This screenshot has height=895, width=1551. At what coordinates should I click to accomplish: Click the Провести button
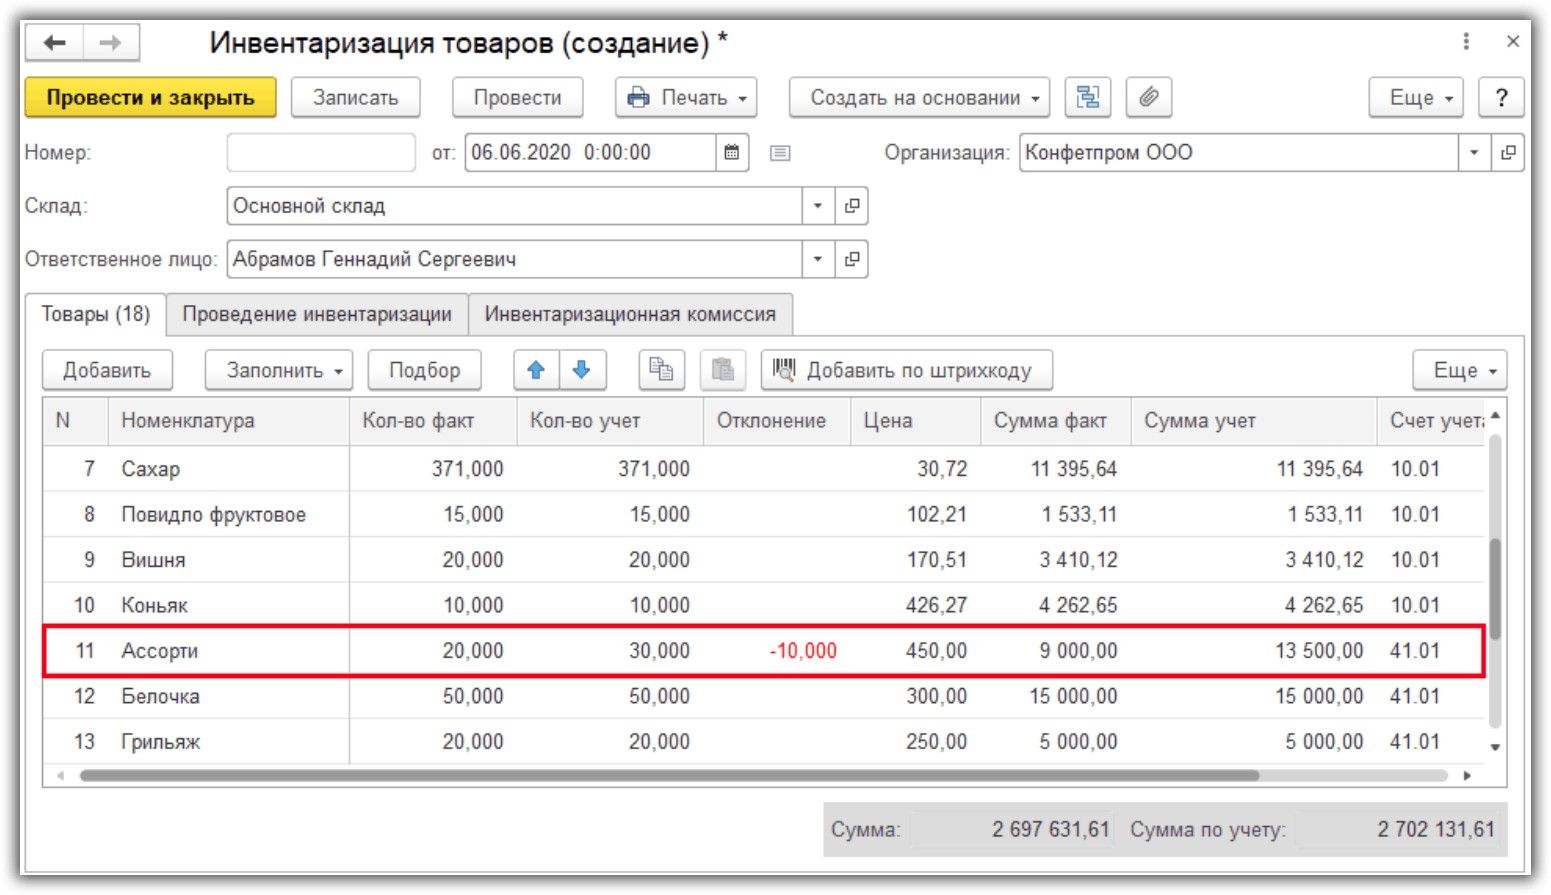(518, 98)
